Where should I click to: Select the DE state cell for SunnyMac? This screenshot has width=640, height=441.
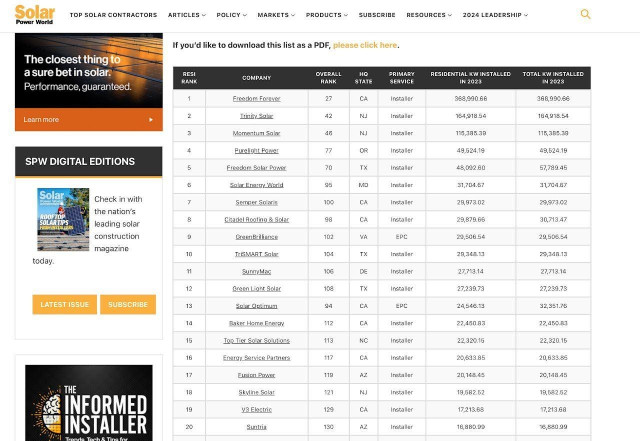(x=363, y=272)
